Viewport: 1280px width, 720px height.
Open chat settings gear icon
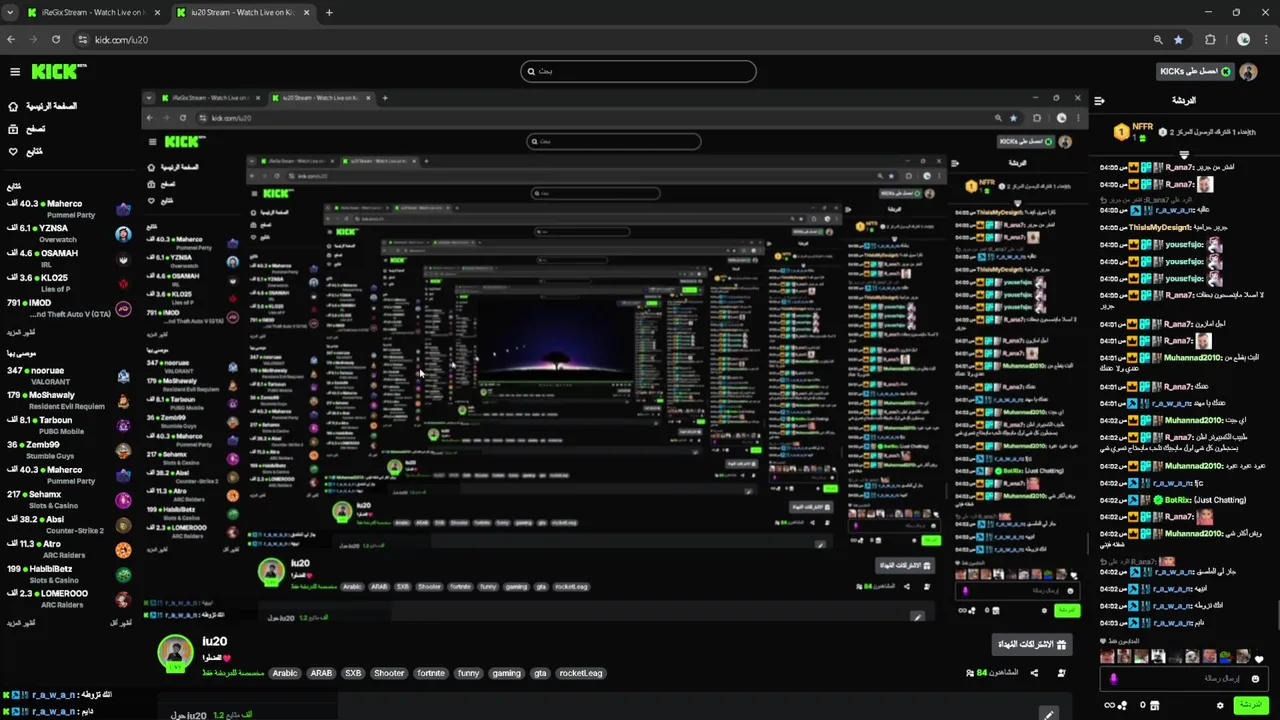[1219, 706]
